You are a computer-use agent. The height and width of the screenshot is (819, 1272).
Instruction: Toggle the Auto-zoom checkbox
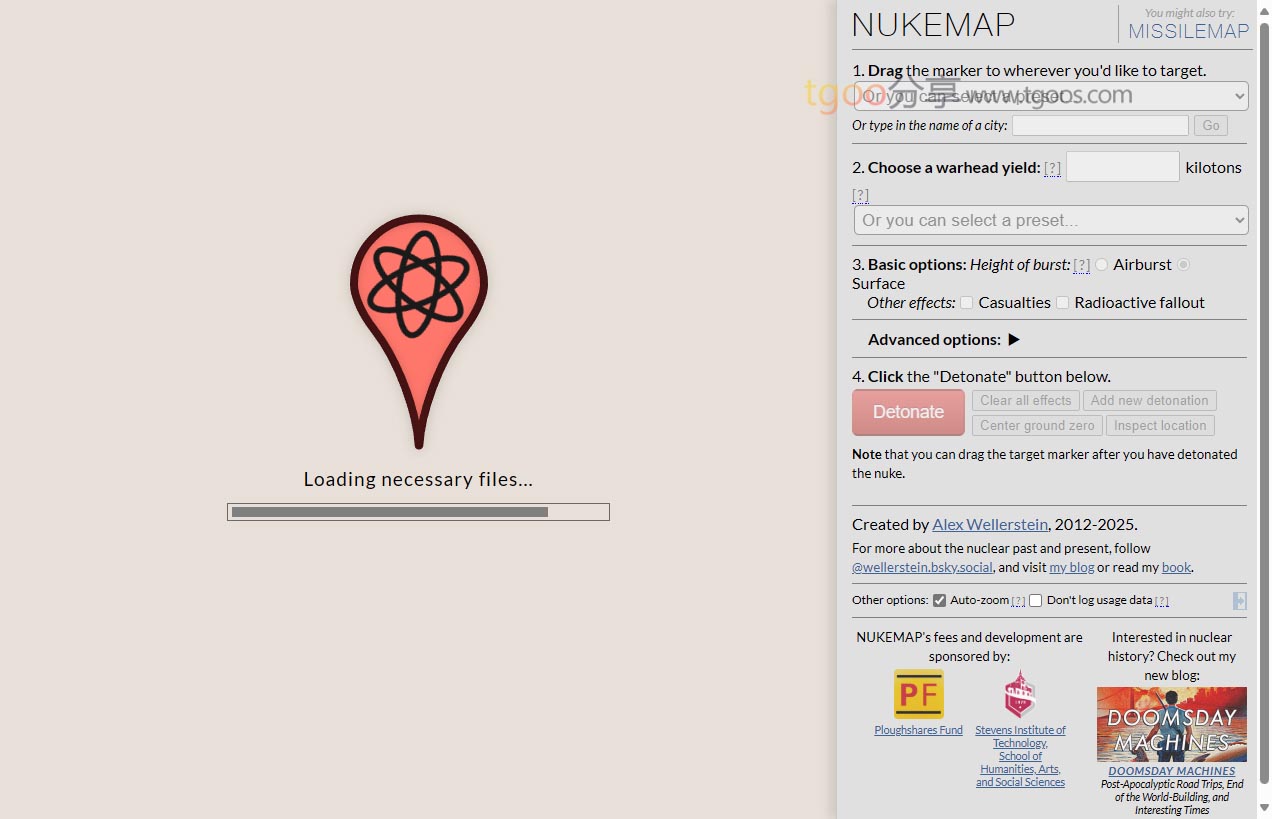[939, 601]
